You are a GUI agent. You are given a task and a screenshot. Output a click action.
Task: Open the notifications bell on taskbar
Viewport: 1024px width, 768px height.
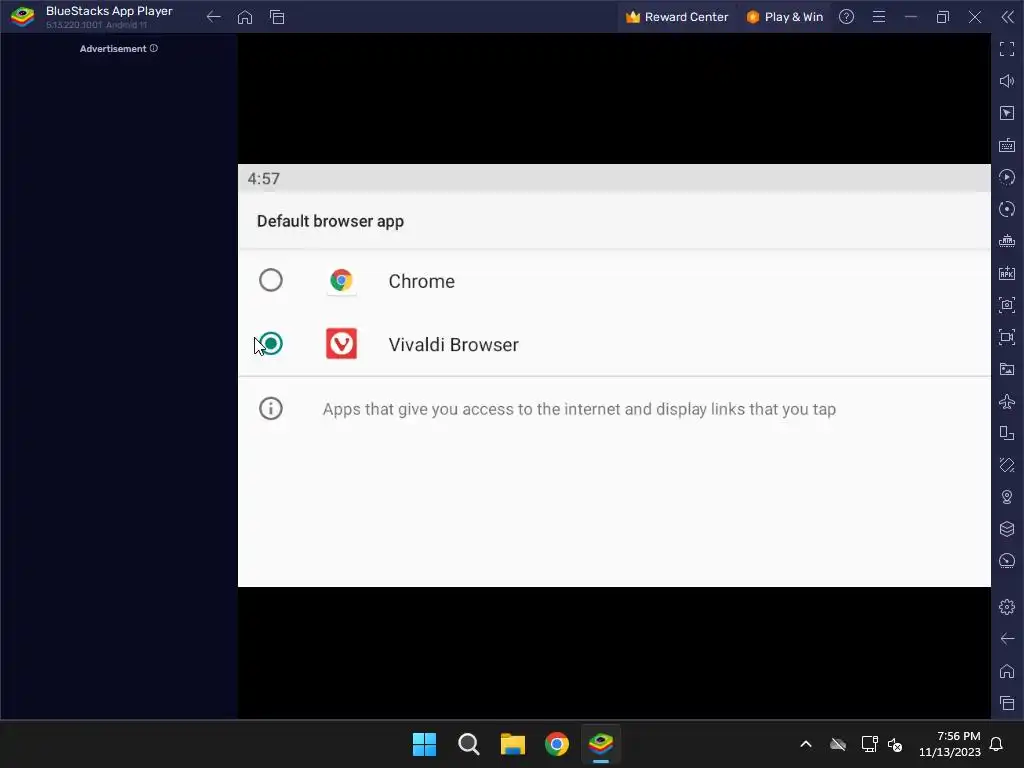[996, 744]
